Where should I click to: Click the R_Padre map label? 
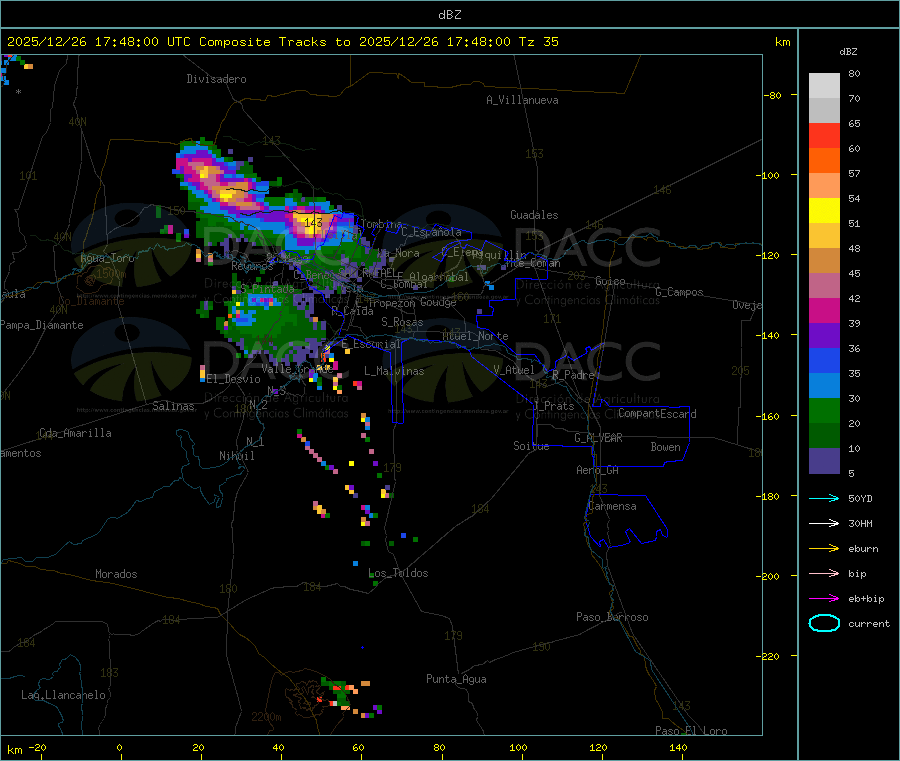(x=573, y=375)
